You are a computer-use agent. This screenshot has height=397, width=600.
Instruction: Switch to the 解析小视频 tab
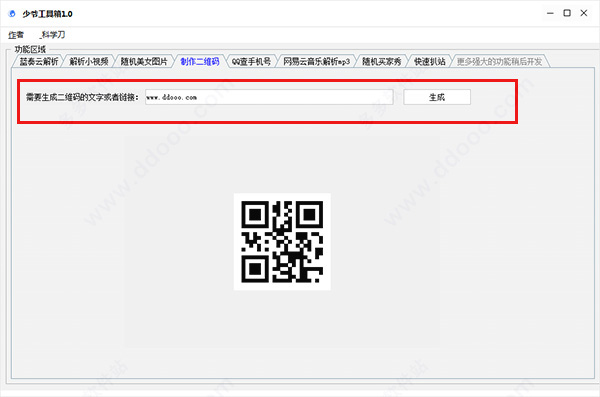89,61
